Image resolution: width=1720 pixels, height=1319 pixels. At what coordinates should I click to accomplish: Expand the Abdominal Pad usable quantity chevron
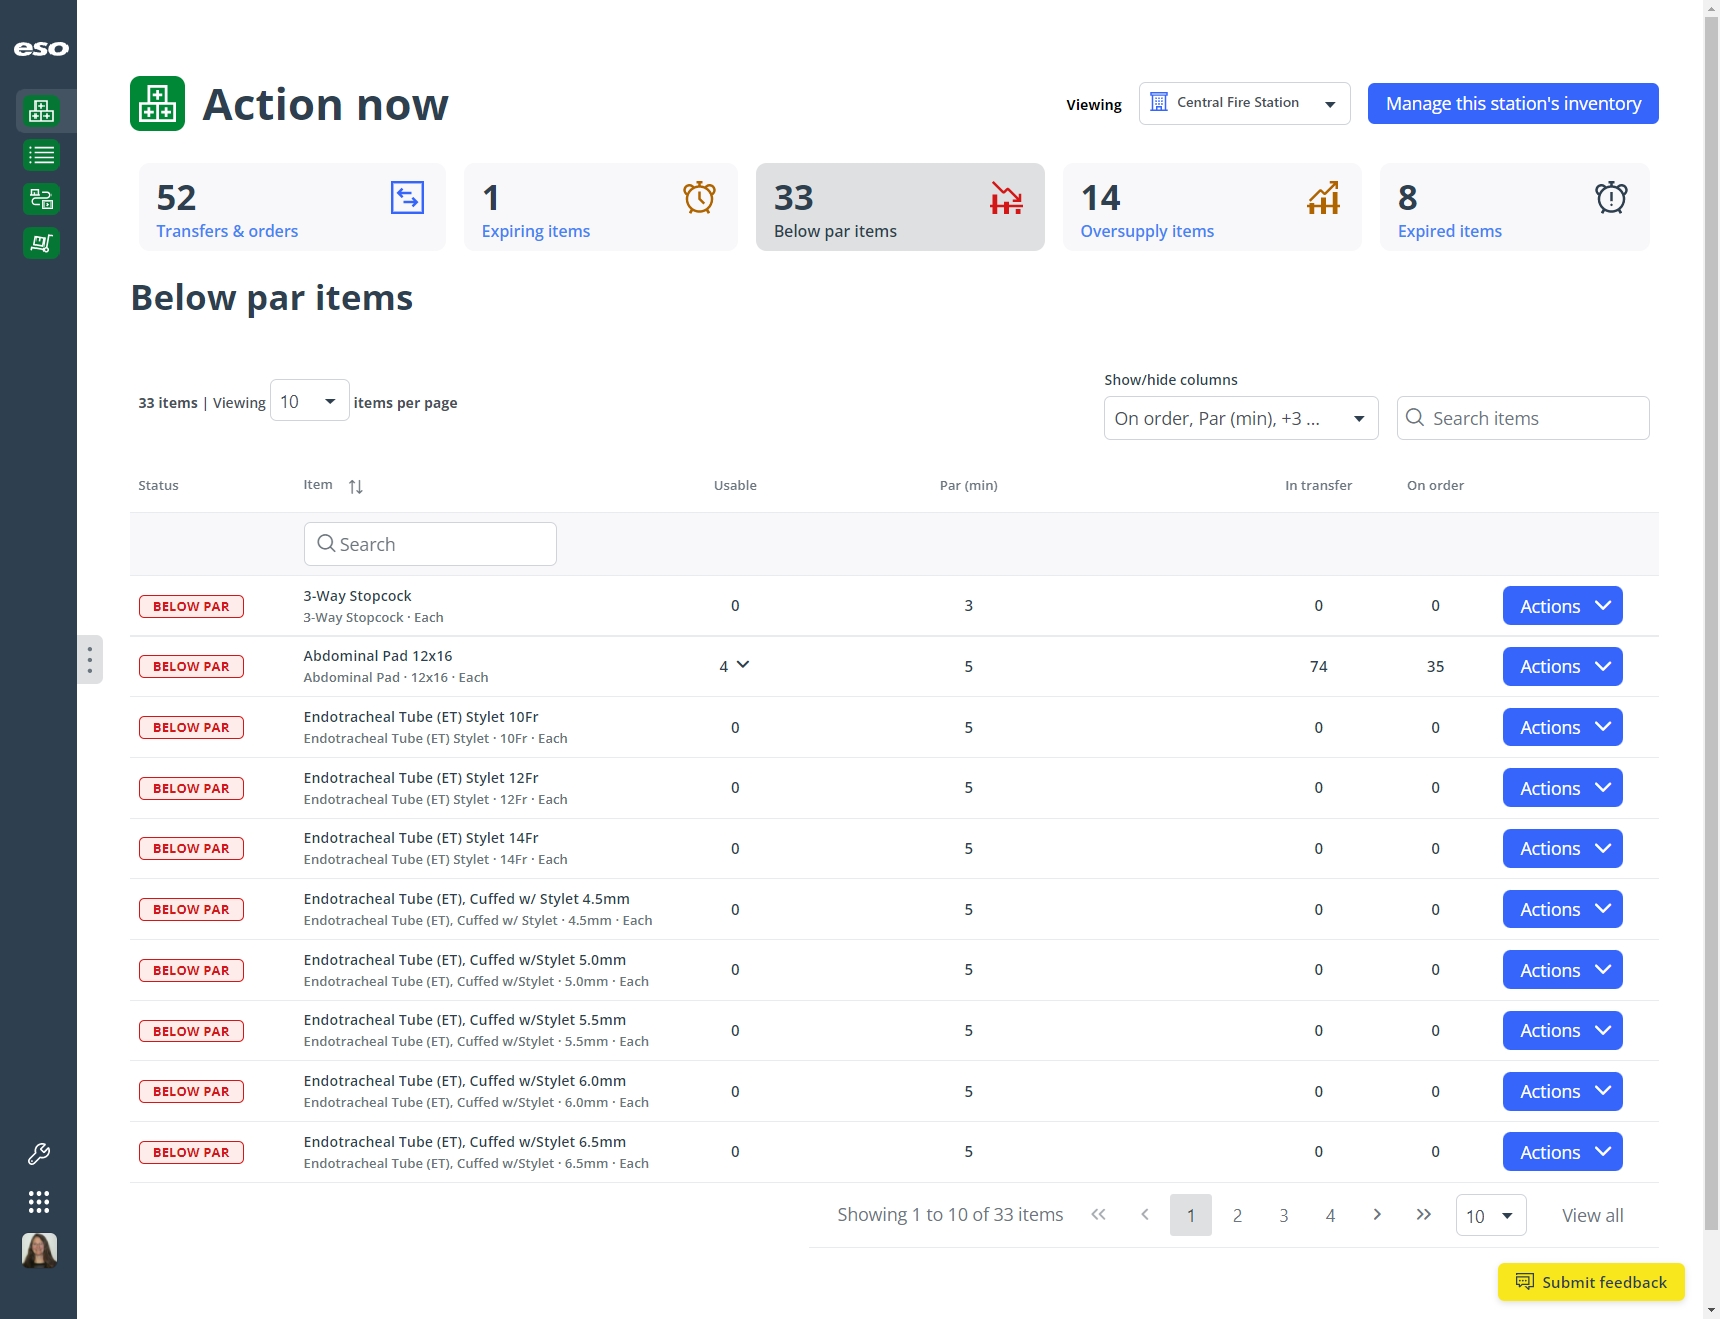(743, 665)
